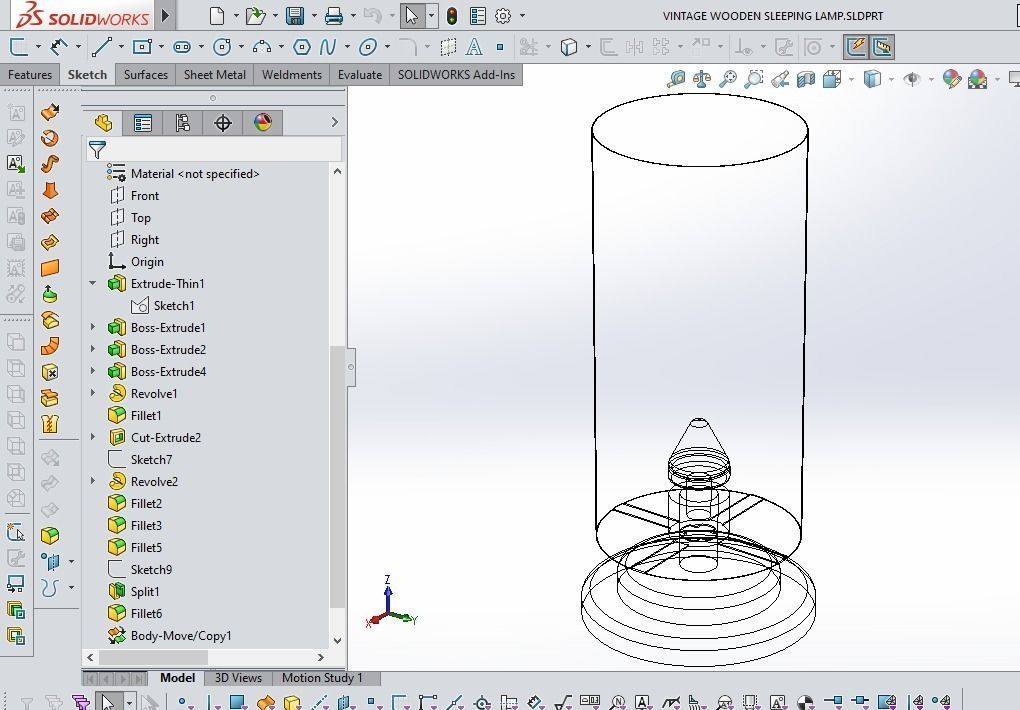Click the Exit Sketch icon

(x=18, y=47)
